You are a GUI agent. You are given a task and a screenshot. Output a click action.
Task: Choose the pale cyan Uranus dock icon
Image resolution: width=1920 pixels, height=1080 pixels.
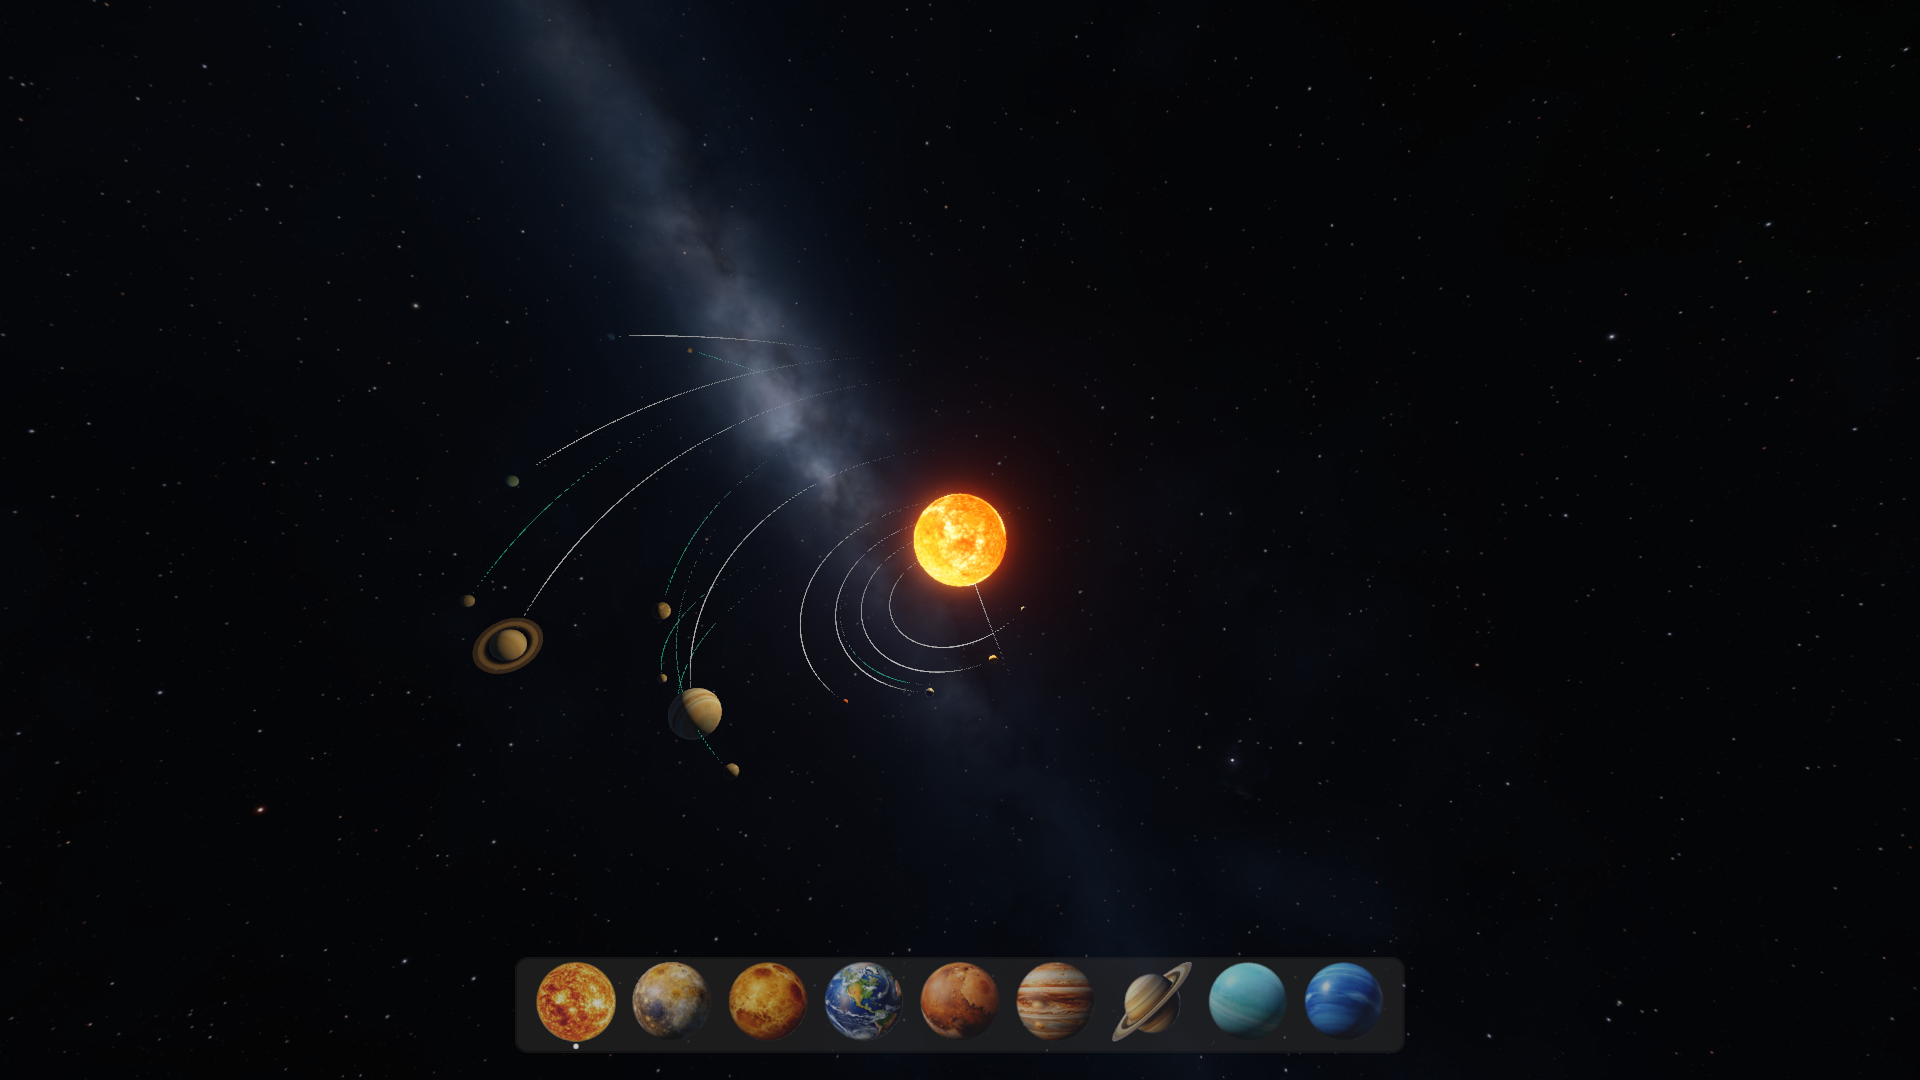click(x=1247, y=1001)
